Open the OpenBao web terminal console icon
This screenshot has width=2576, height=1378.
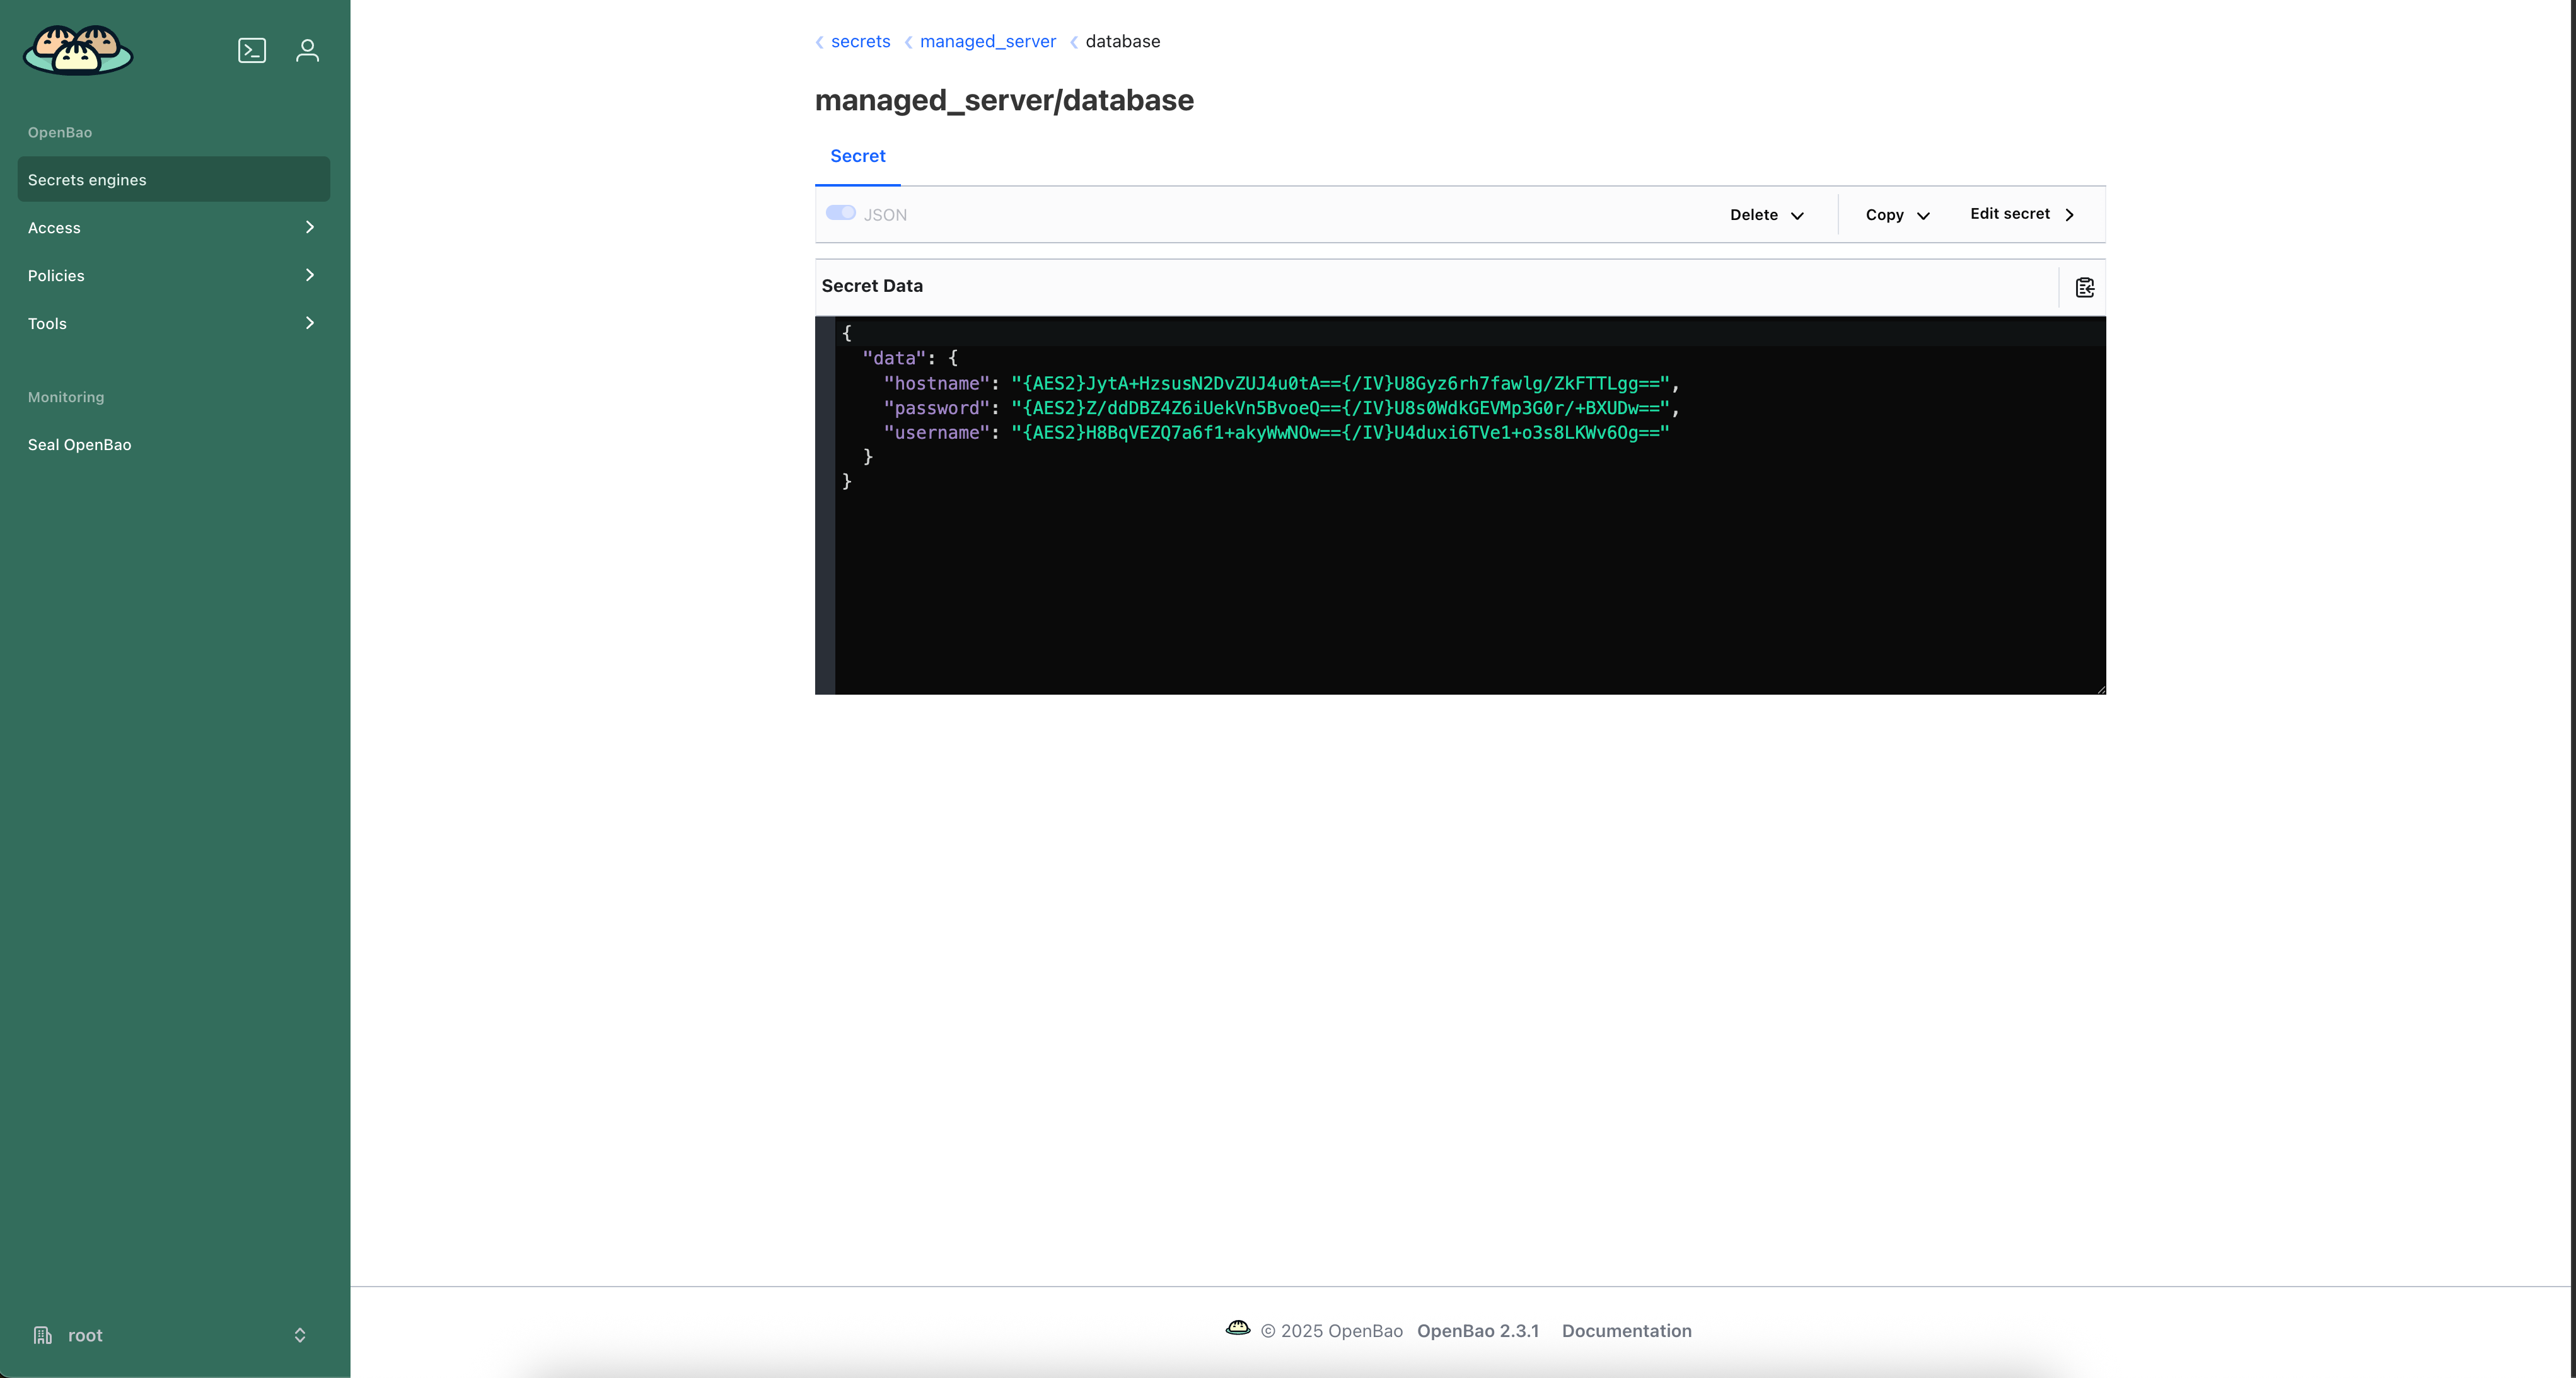[x=252, y=50]
